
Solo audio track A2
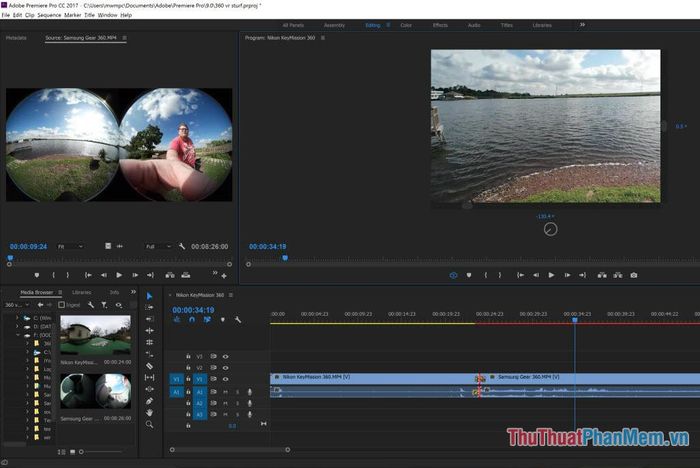tap(238, 403)
